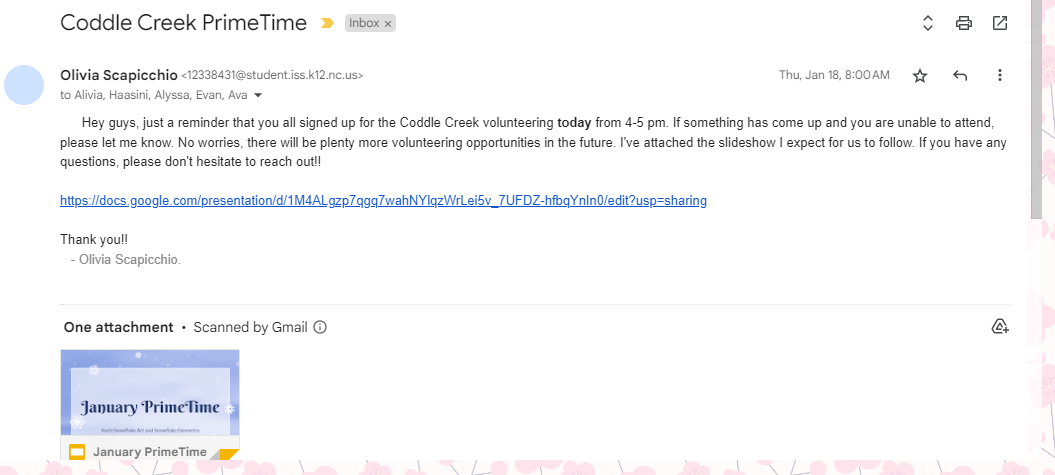Open the email in a new window
1055x475 pixels.
1000,23
